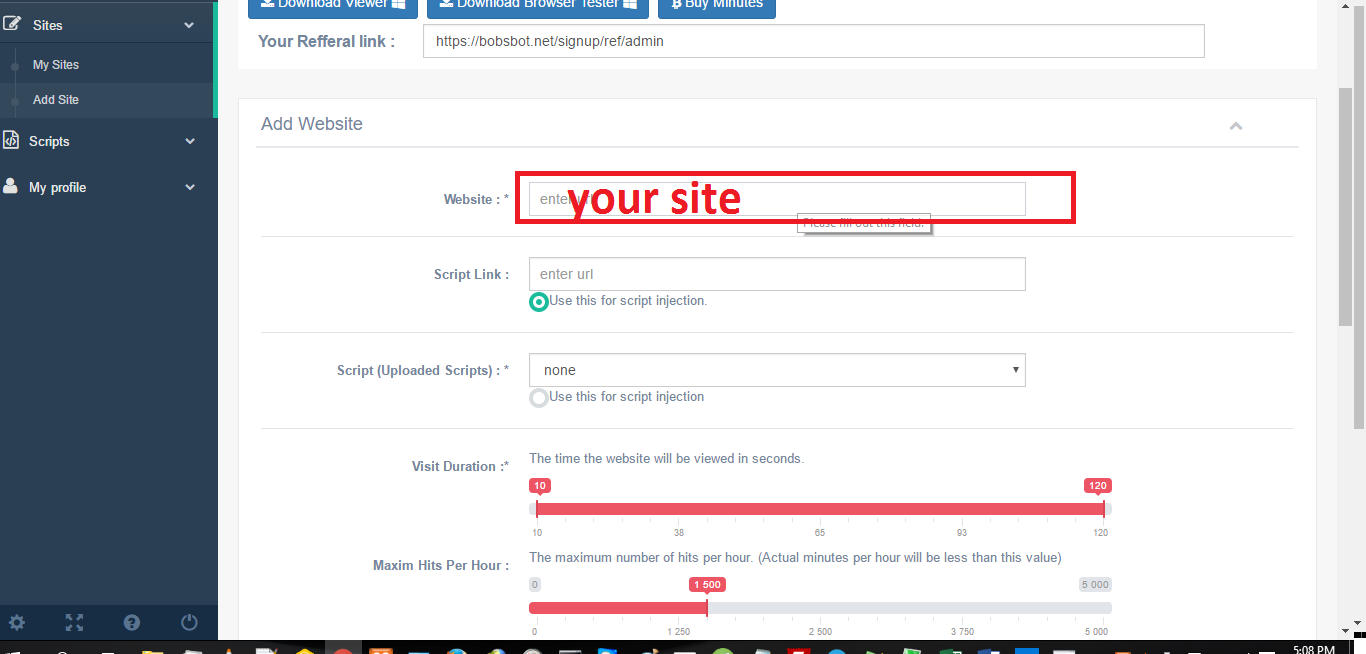Open the Help question mark icon
Viewport: 1366px width, 654px height.
[131, 622]
